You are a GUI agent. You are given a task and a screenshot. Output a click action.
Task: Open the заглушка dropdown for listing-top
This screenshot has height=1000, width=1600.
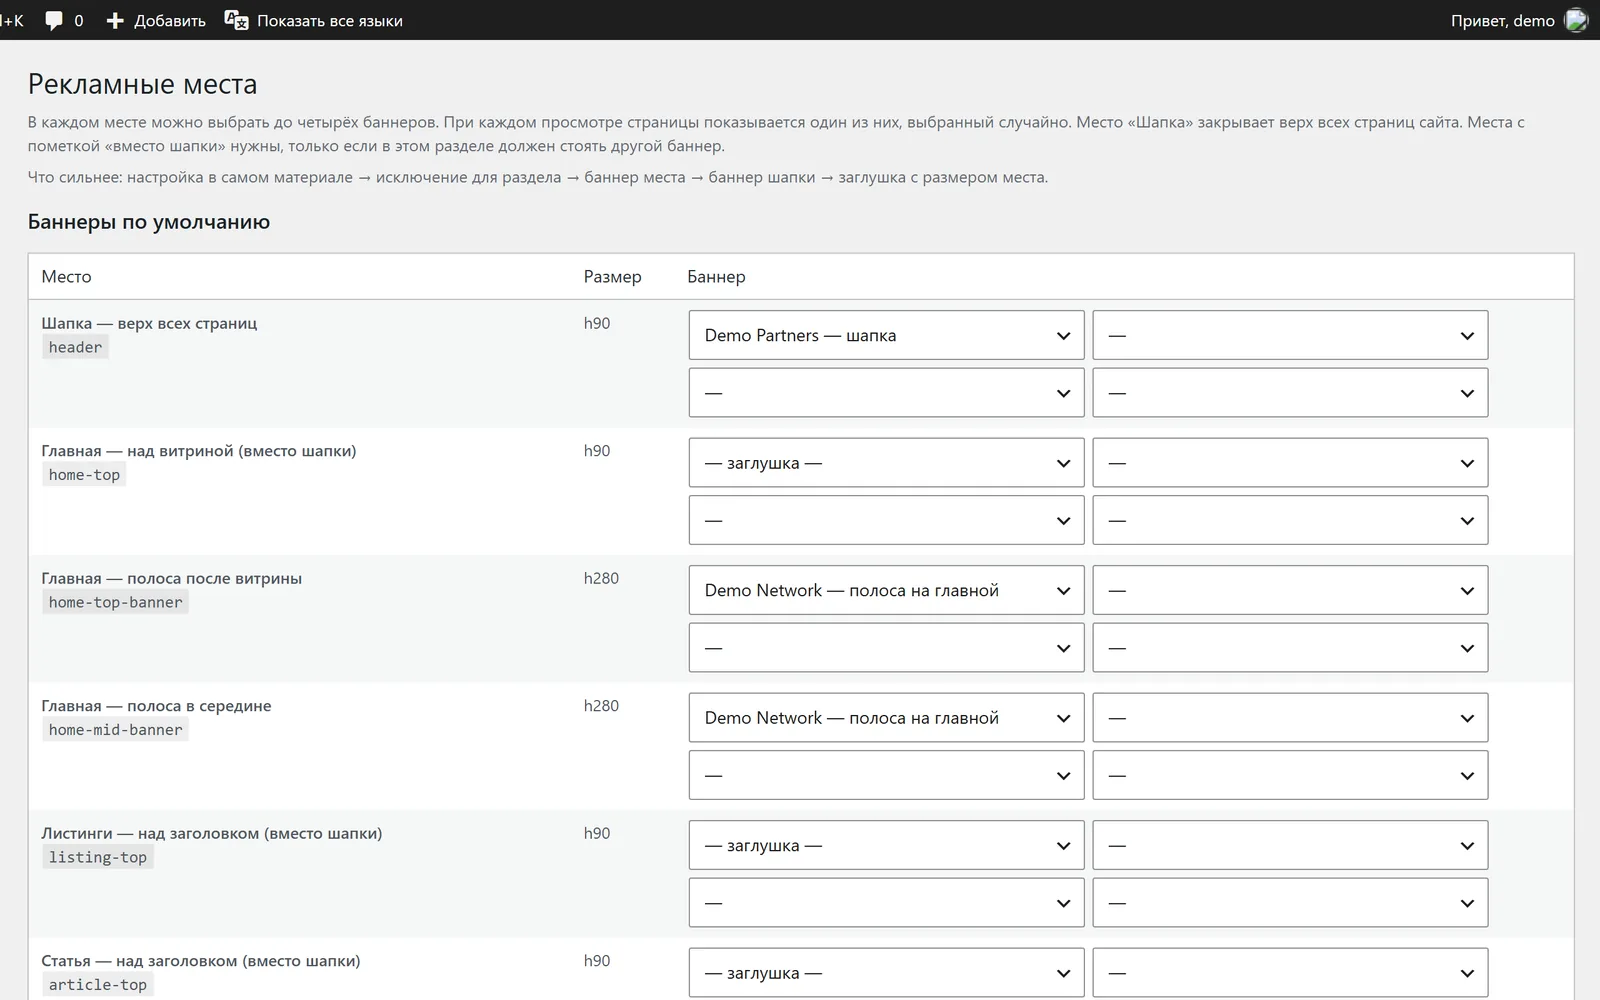tap(886, 845)
